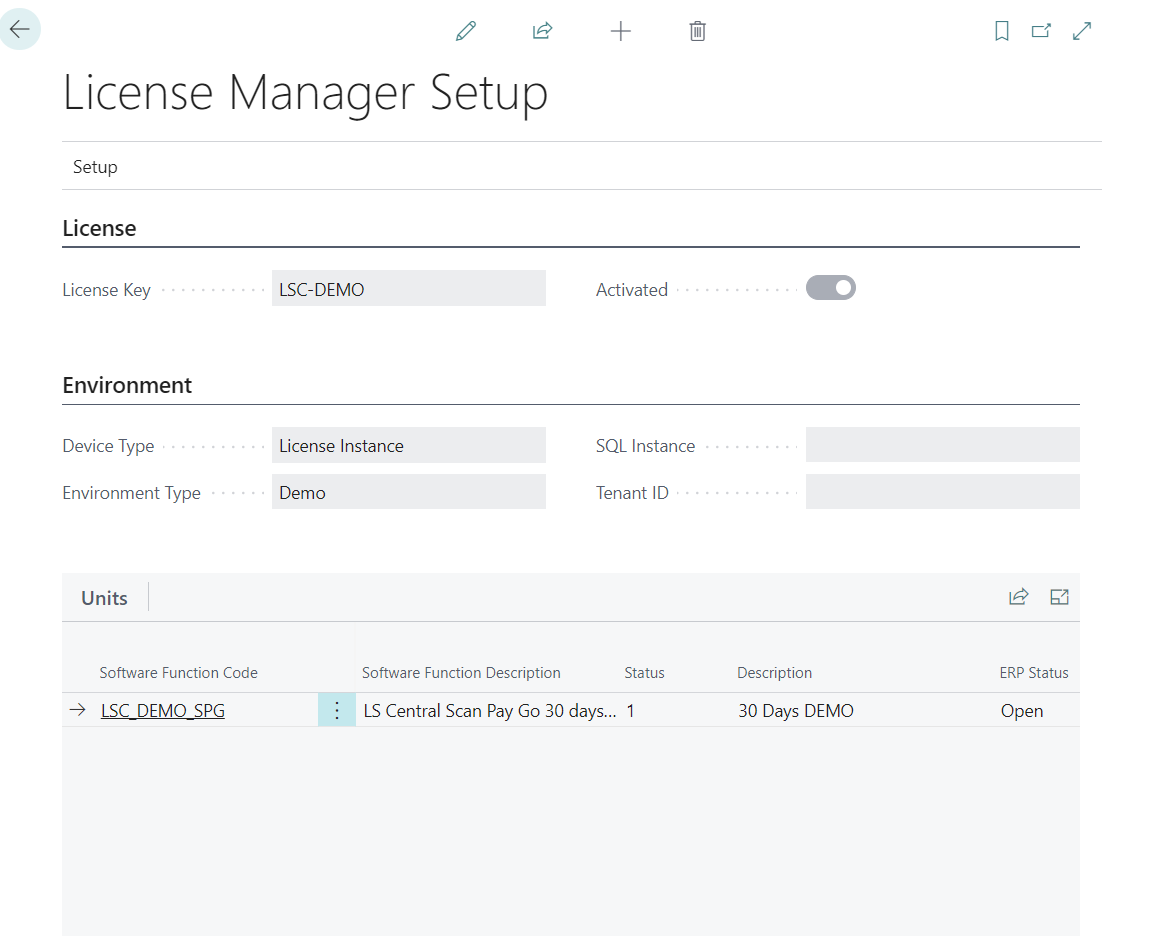Click the trash delete icon
Viewport: 1149px width, 936px height.
point(698,31)
